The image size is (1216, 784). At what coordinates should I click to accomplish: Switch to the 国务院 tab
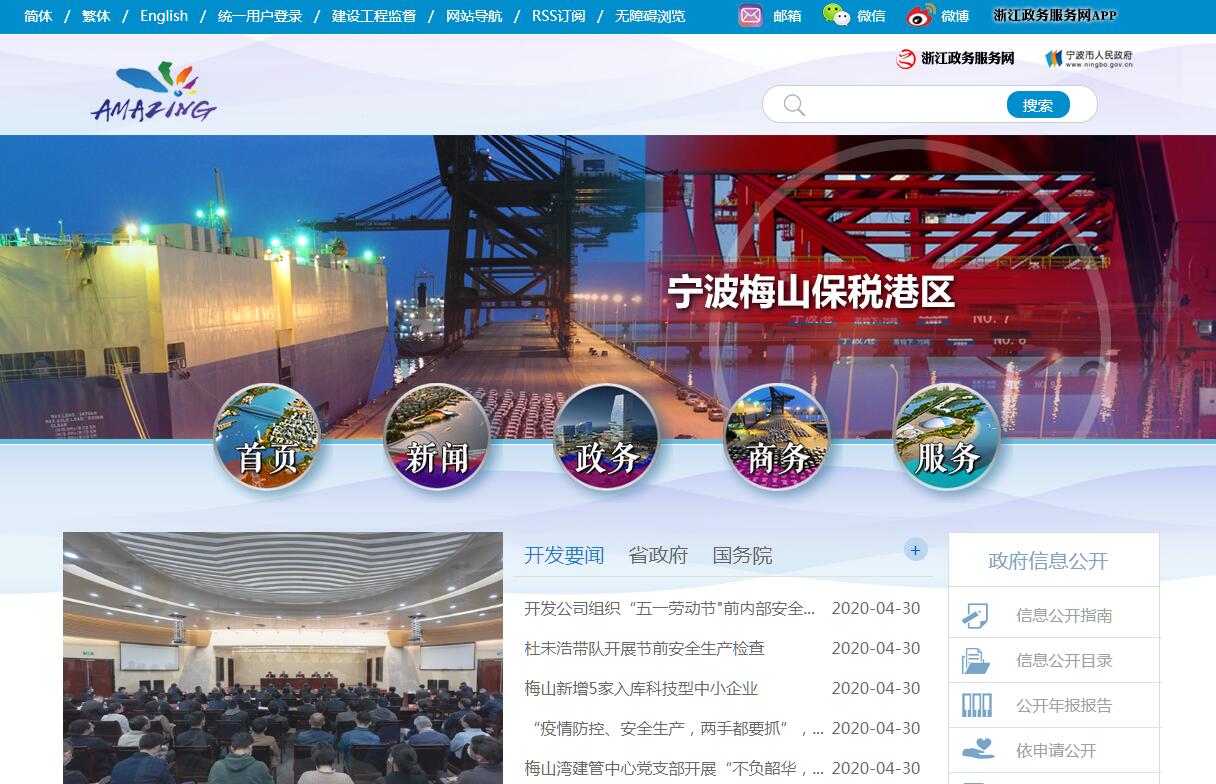click(742, 556)
